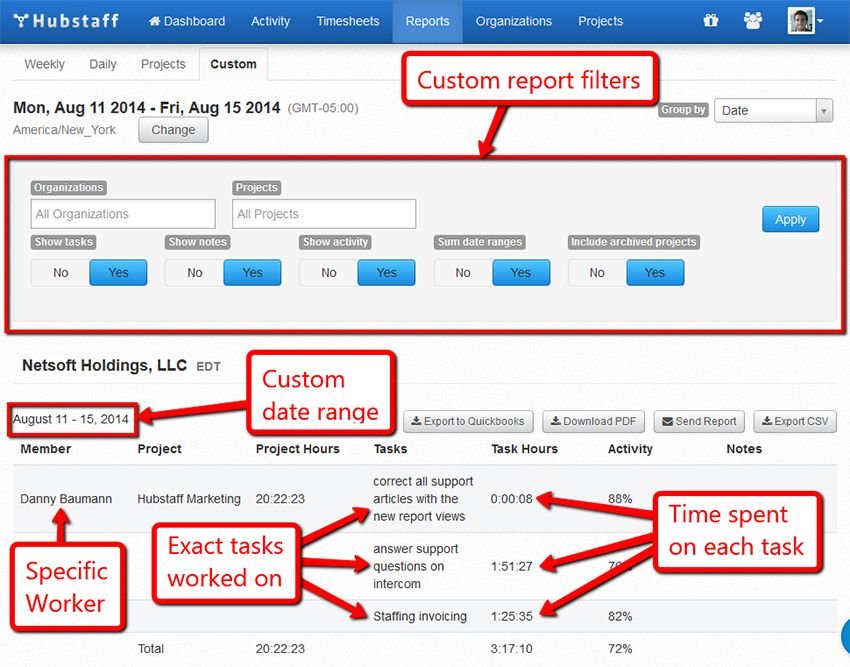Click the 1:25:35 task hours value
This screenshot has width=850, height=667.
(512, 616)
